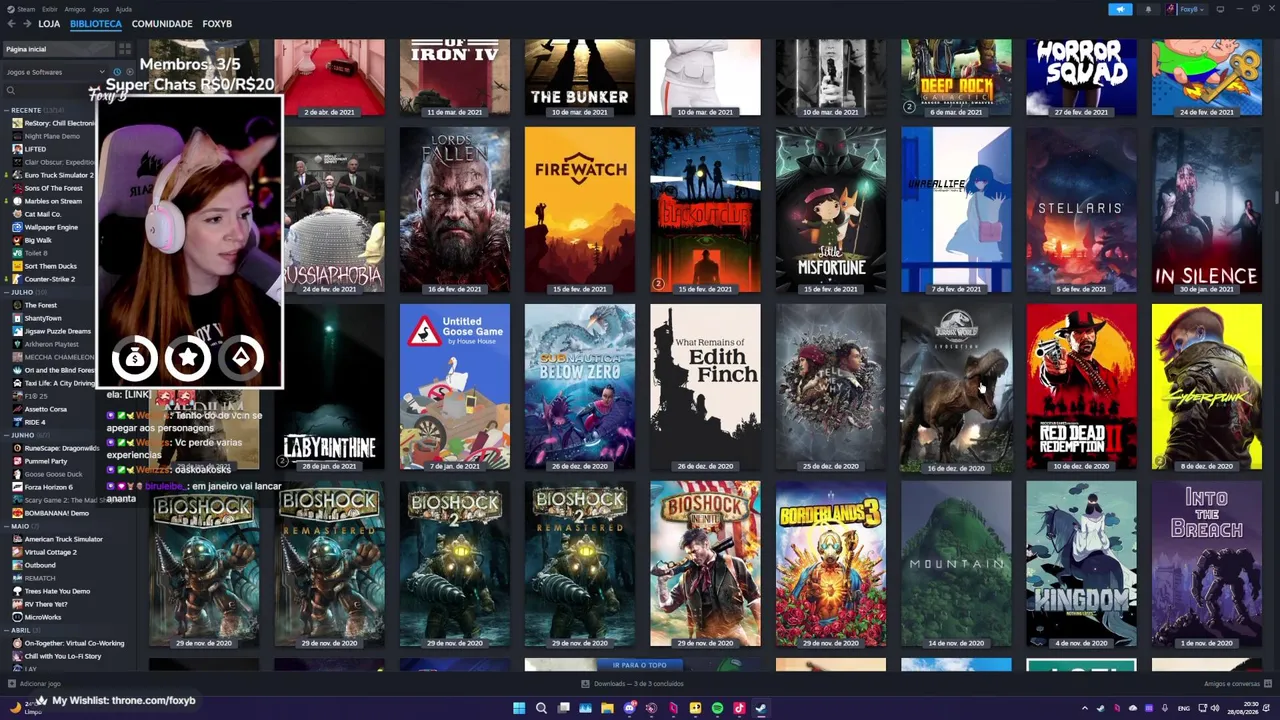The image size is (1280, 720).
Task: Click the IR PARA O TOPO button
Action: click(639, 665)
